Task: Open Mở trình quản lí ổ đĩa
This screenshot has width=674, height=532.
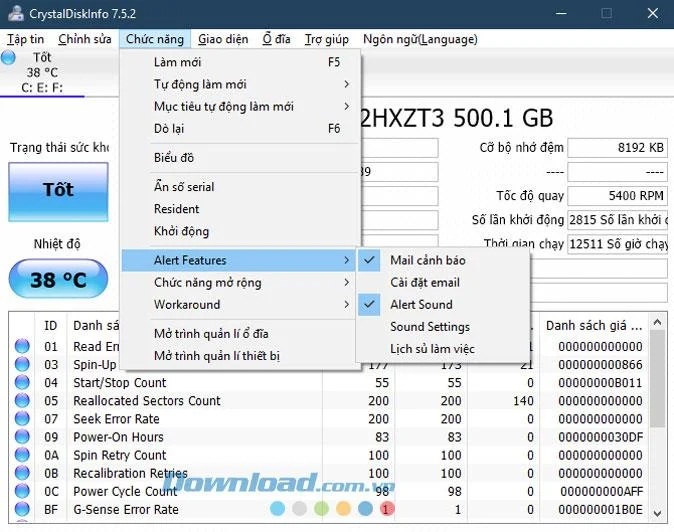Action: pos(241,333)
